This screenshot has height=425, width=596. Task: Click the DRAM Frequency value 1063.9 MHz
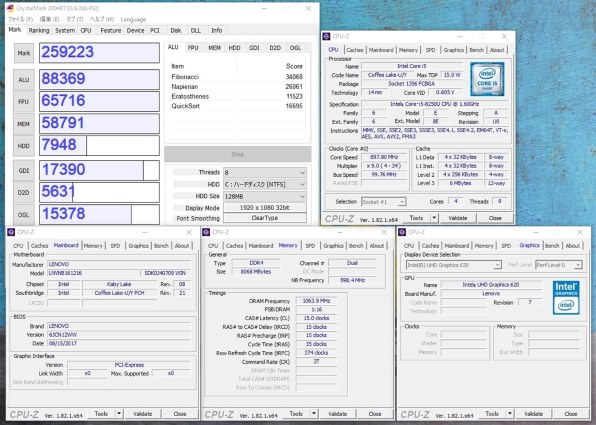pos(316,301)
